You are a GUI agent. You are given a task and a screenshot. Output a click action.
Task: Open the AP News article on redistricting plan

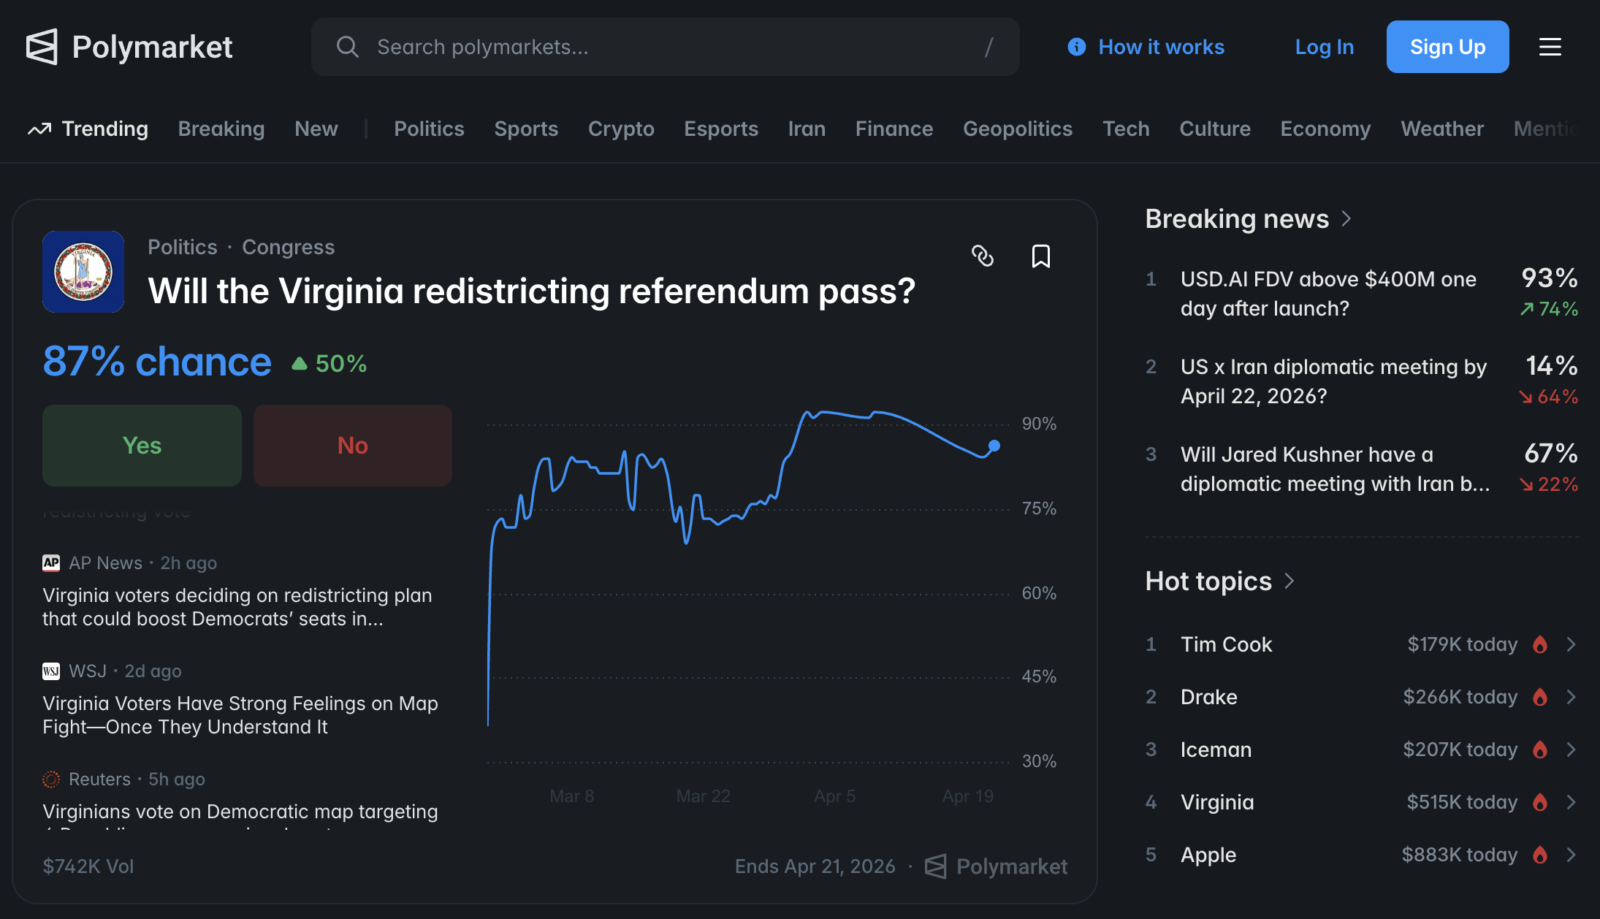click(237, 607)
